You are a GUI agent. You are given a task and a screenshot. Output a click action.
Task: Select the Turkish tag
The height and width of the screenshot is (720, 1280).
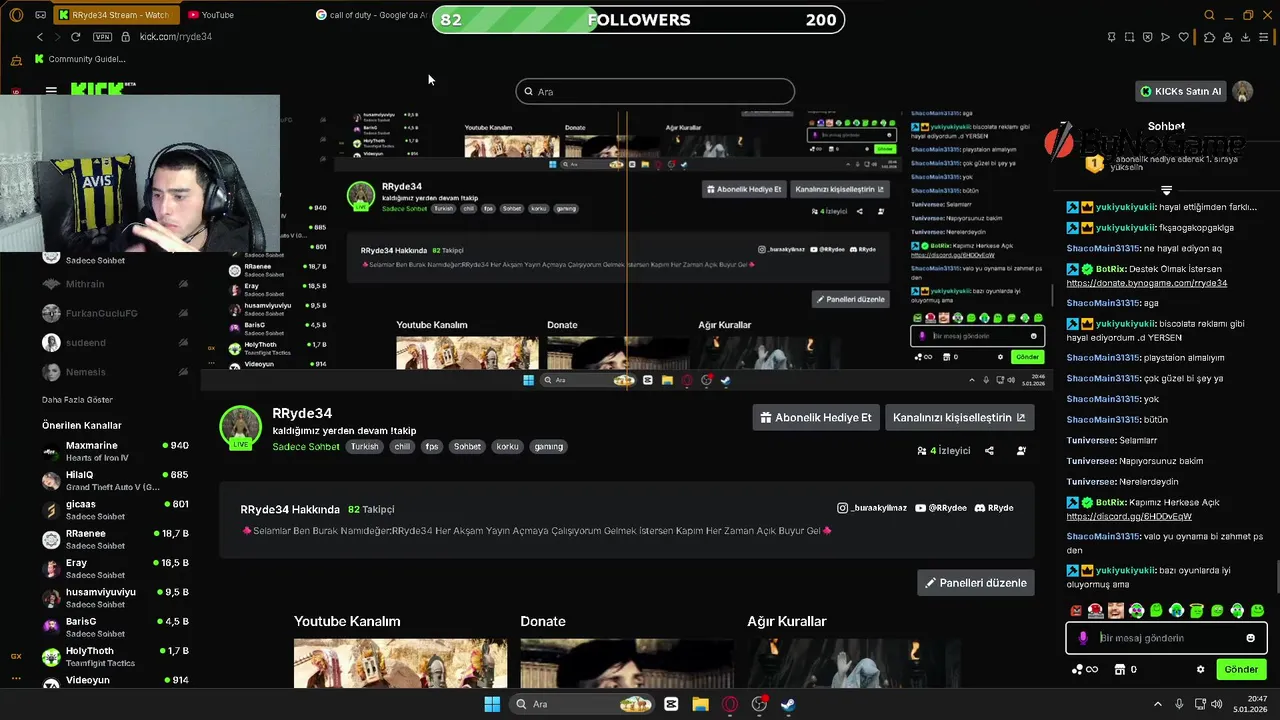[x=365, y=447]
